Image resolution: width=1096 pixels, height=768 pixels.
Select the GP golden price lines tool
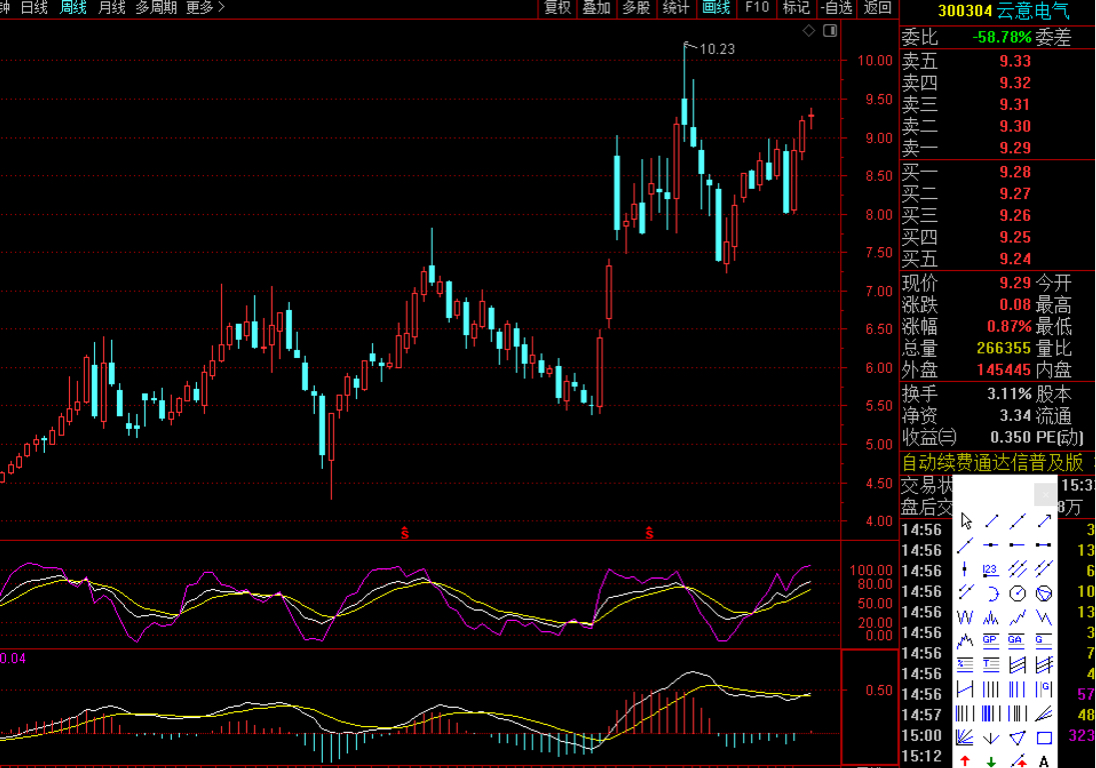(x=990, y=641)
